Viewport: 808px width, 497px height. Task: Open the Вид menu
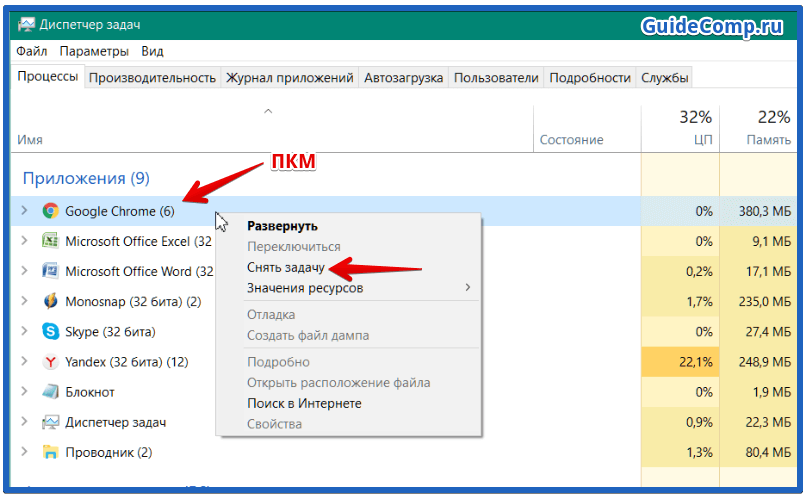click(x=152, y=51)
